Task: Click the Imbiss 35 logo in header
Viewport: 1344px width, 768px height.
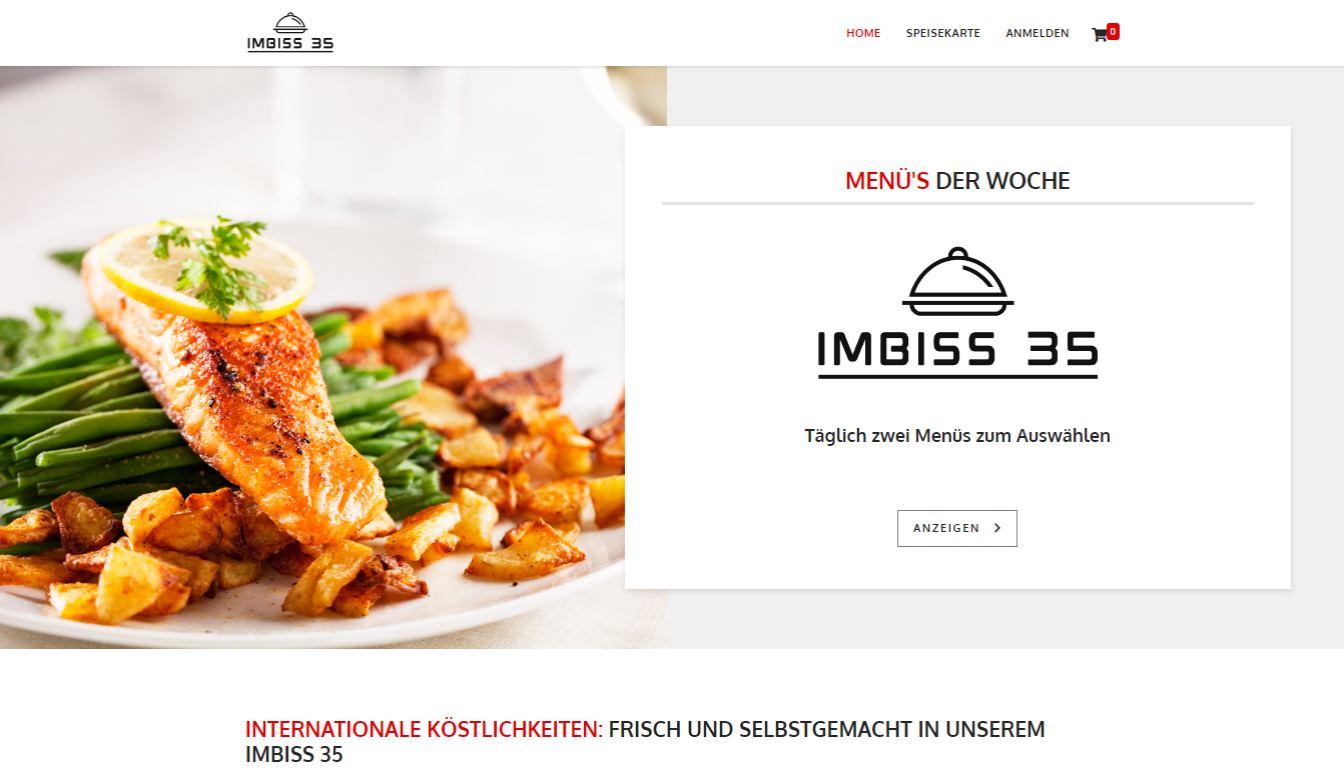Action: pyautogui.click(x=290, y=33)
